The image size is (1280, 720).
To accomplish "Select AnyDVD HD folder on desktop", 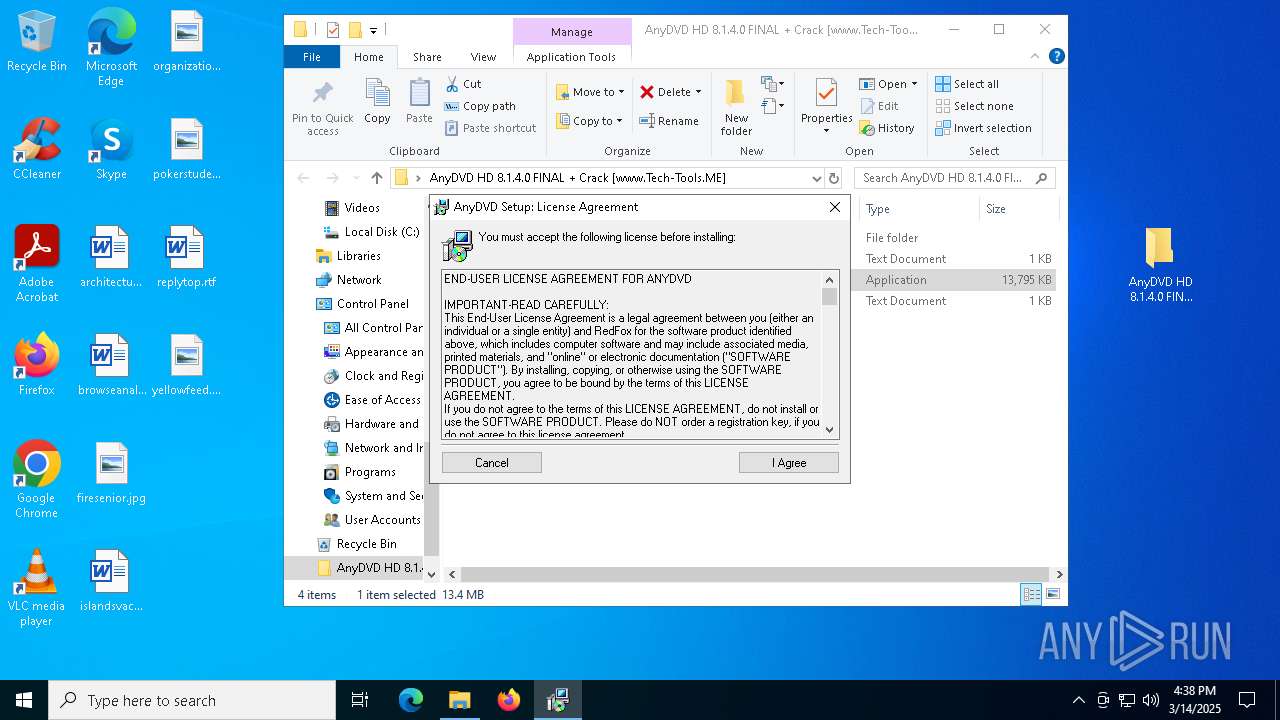I will [1160, 265].
